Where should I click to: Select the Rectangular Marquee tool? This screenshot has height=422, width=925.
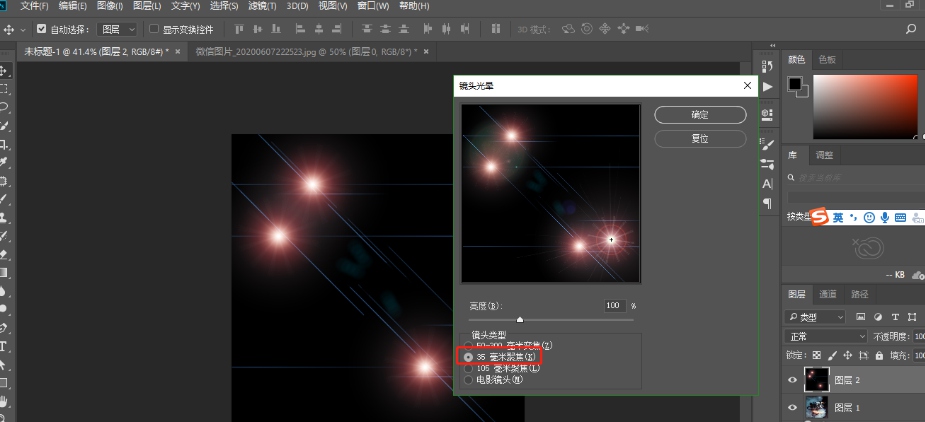4,89
